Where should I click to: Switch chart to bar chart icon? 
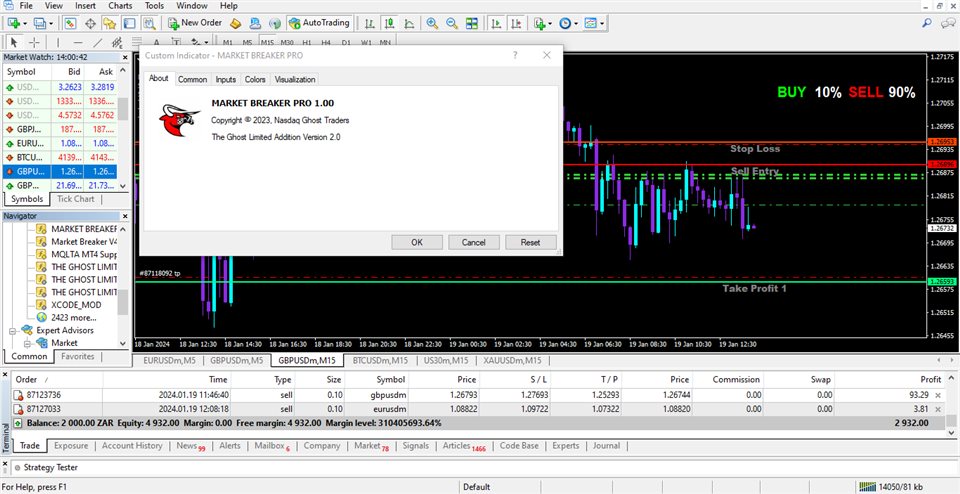[x=370, y=23]
